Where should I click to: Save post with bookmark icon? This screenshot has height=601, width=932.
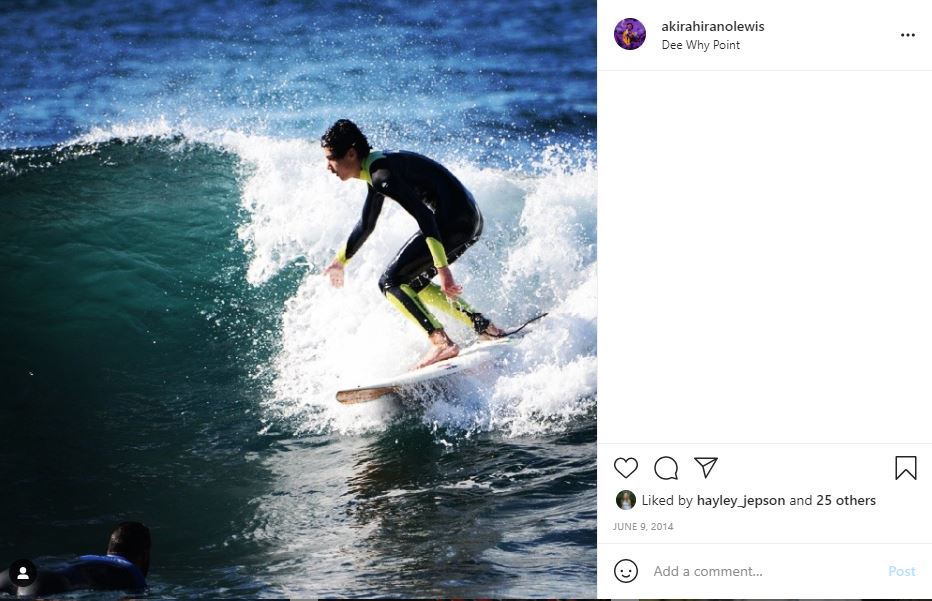905,468
